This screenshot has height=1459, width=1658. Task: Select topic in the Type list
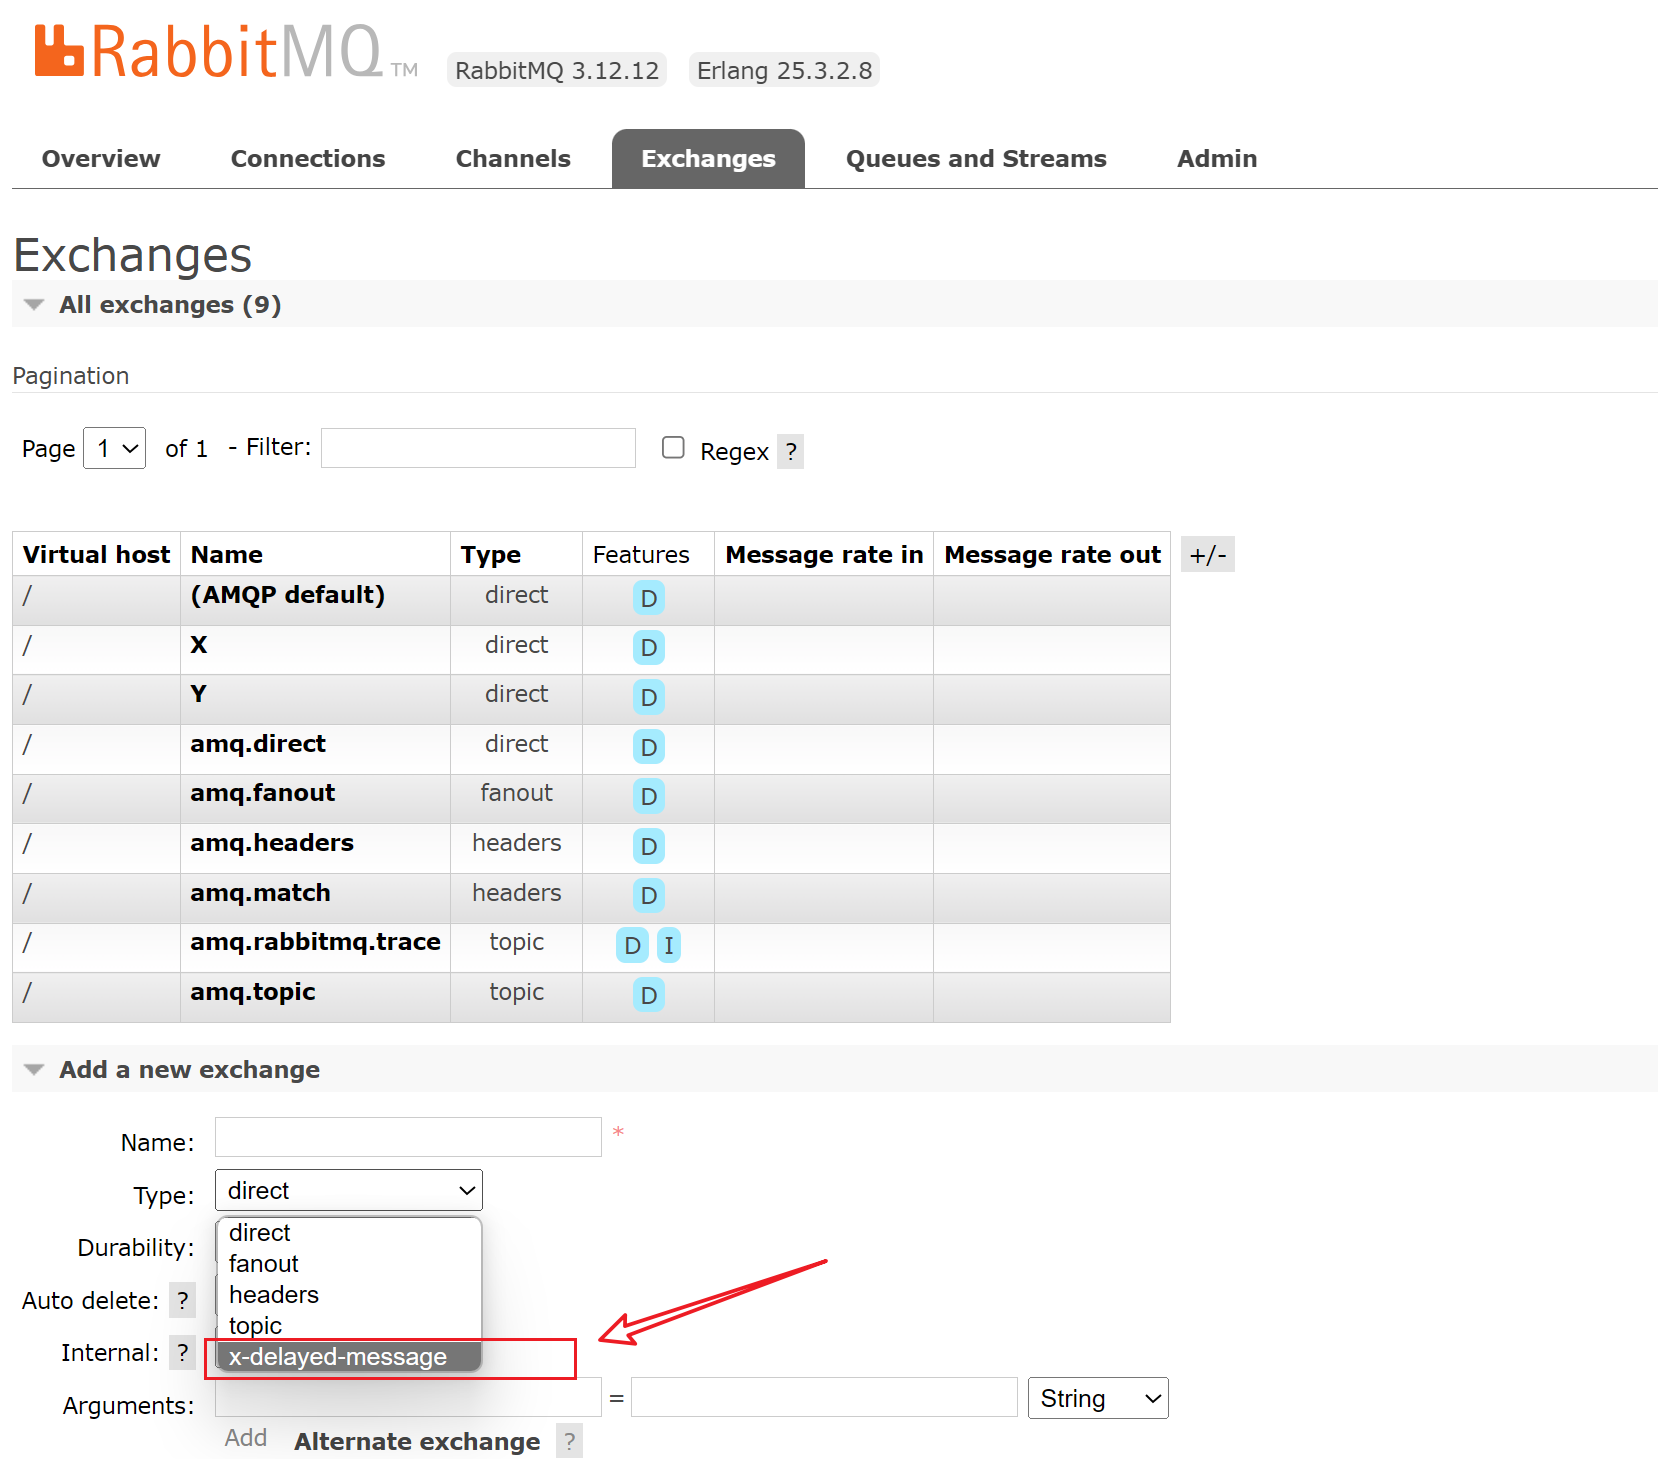[349, 1326]
